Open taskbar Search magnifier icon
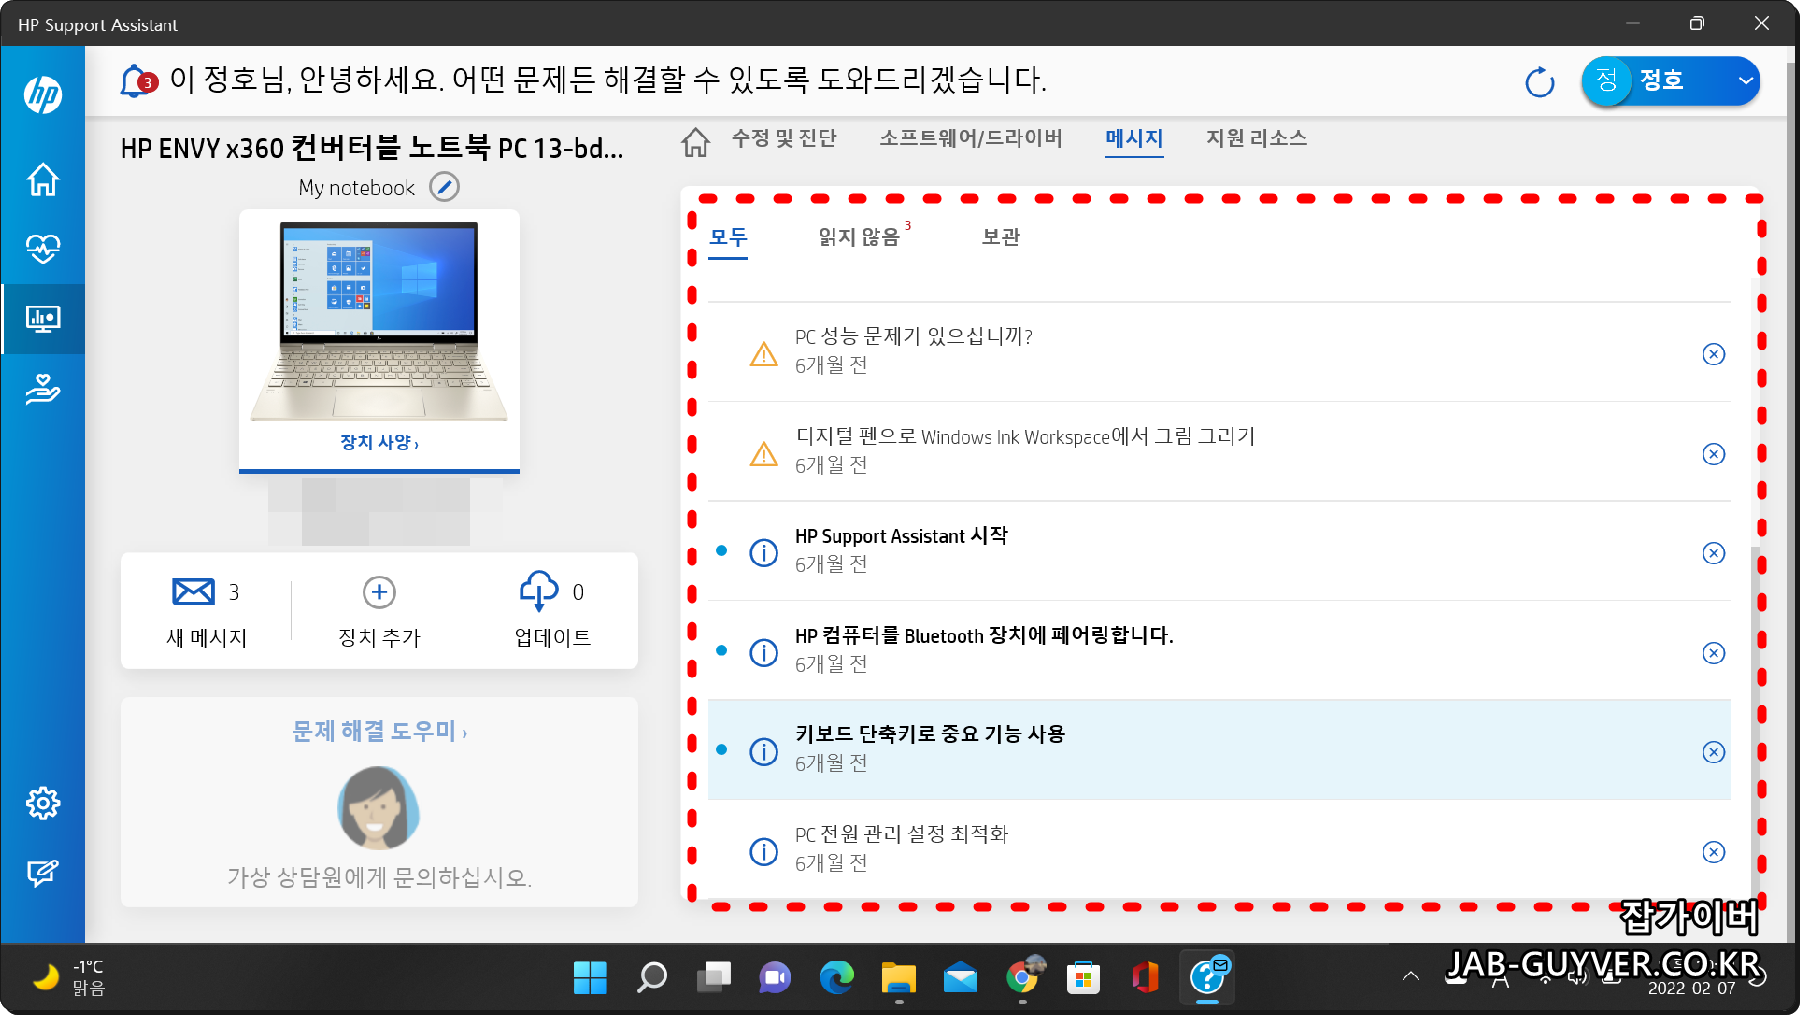 652,977
